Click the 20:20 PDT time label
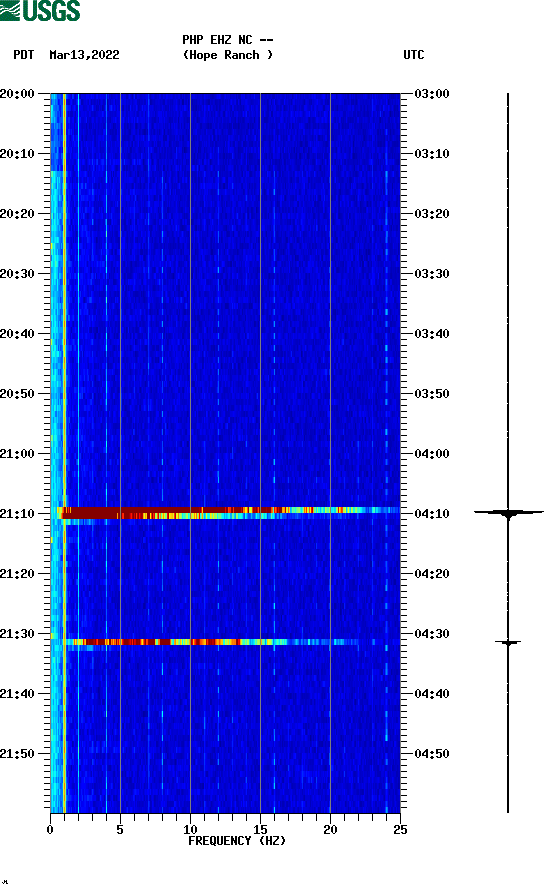552x893 pixels. pos(17,214)
